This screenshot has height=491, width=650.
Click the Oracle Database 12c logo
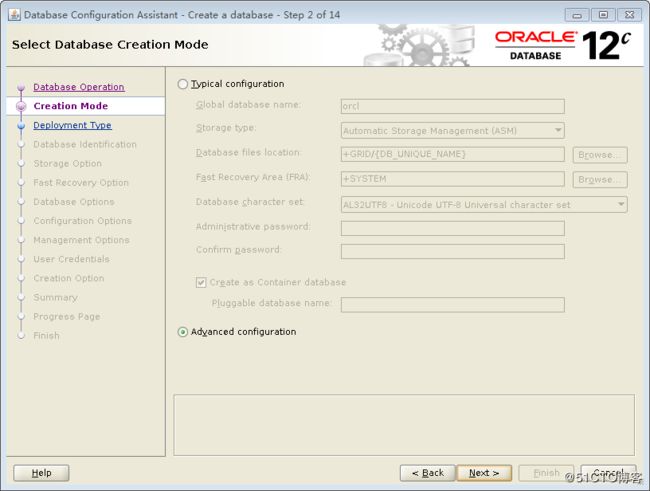point(563,45)
